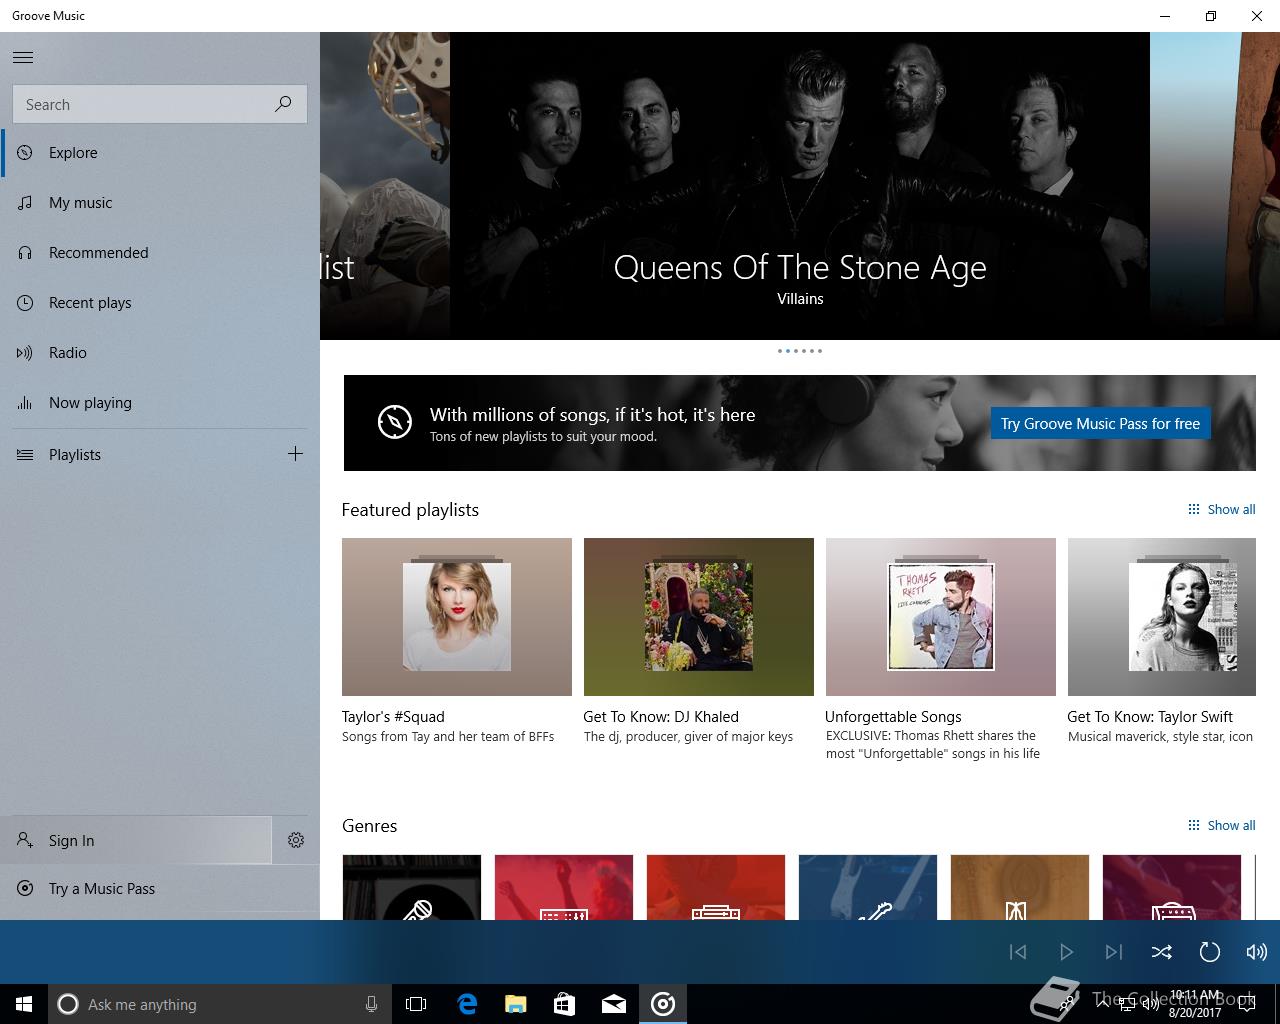
Task: Open File Explorer from taskbar
Action: pyautogui.click(x=516, y=1004)
